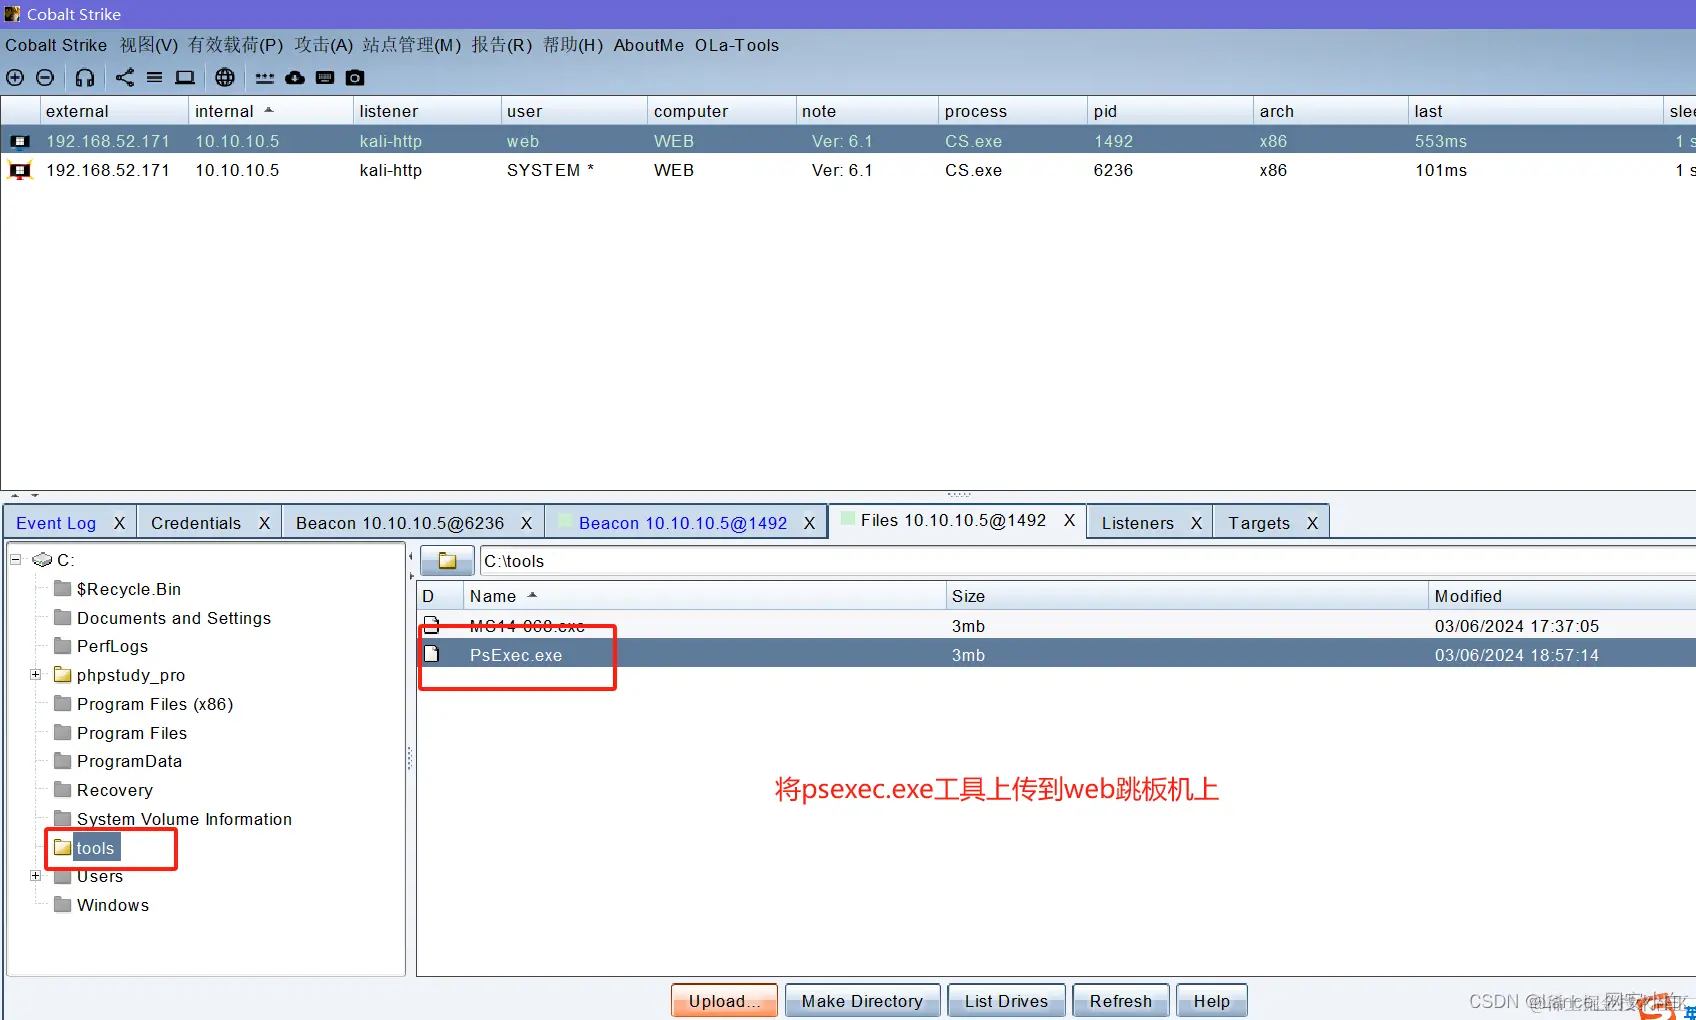
Task: Open screenshots view camera icon
Action: (x=355, y=78)
